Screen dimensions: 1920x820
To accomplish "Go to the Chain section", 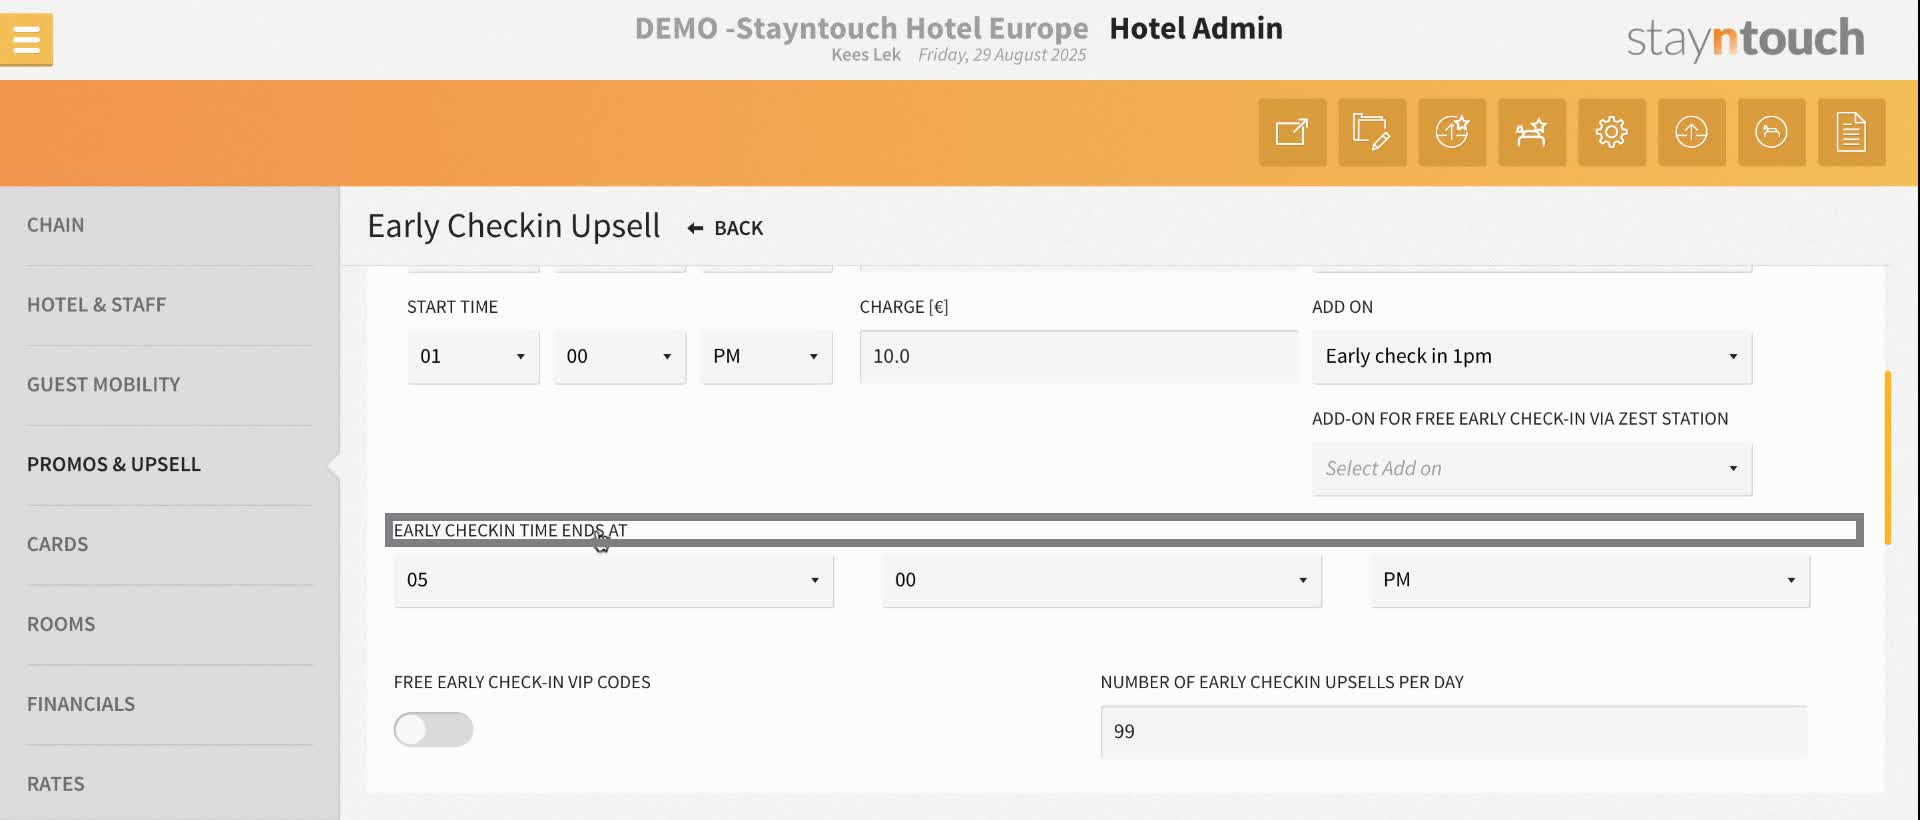I will coord(56,225).
